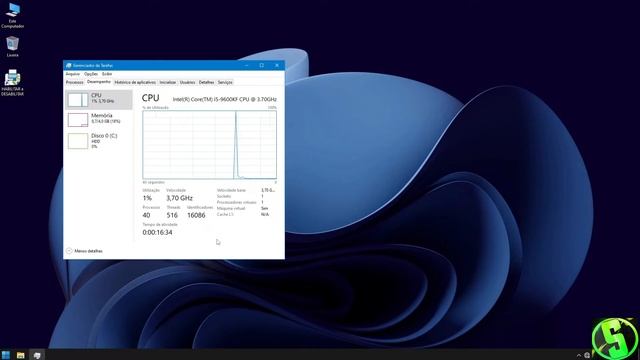Click the CPU model name text
This screenshot has width=640, height=360.
click(x=225, y=99)
